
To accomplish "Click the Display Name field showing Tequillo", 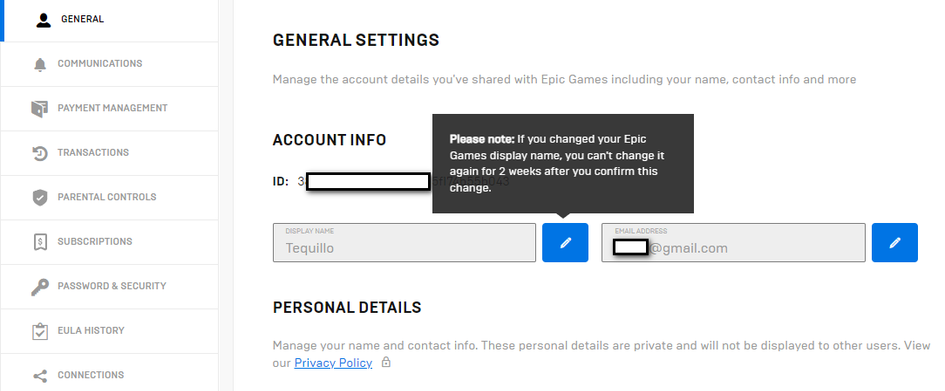I will (x=404, y=243).
